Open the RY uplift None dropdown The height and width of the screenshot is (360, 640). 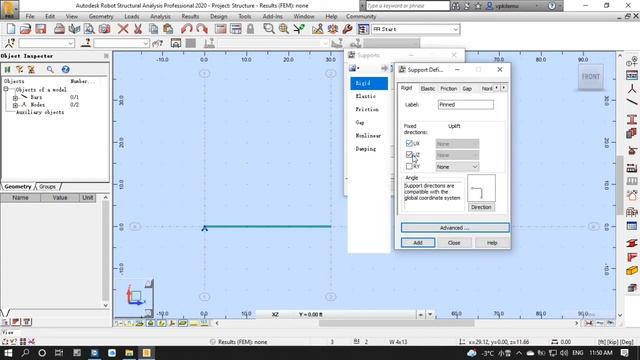[x=457, y=167]
